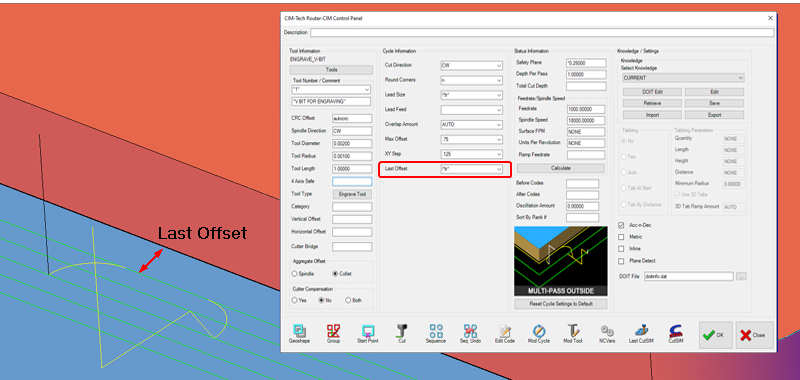800x380 pixels.
Task: Enable the Inline checkbox
Action: [x=621, y=249]
